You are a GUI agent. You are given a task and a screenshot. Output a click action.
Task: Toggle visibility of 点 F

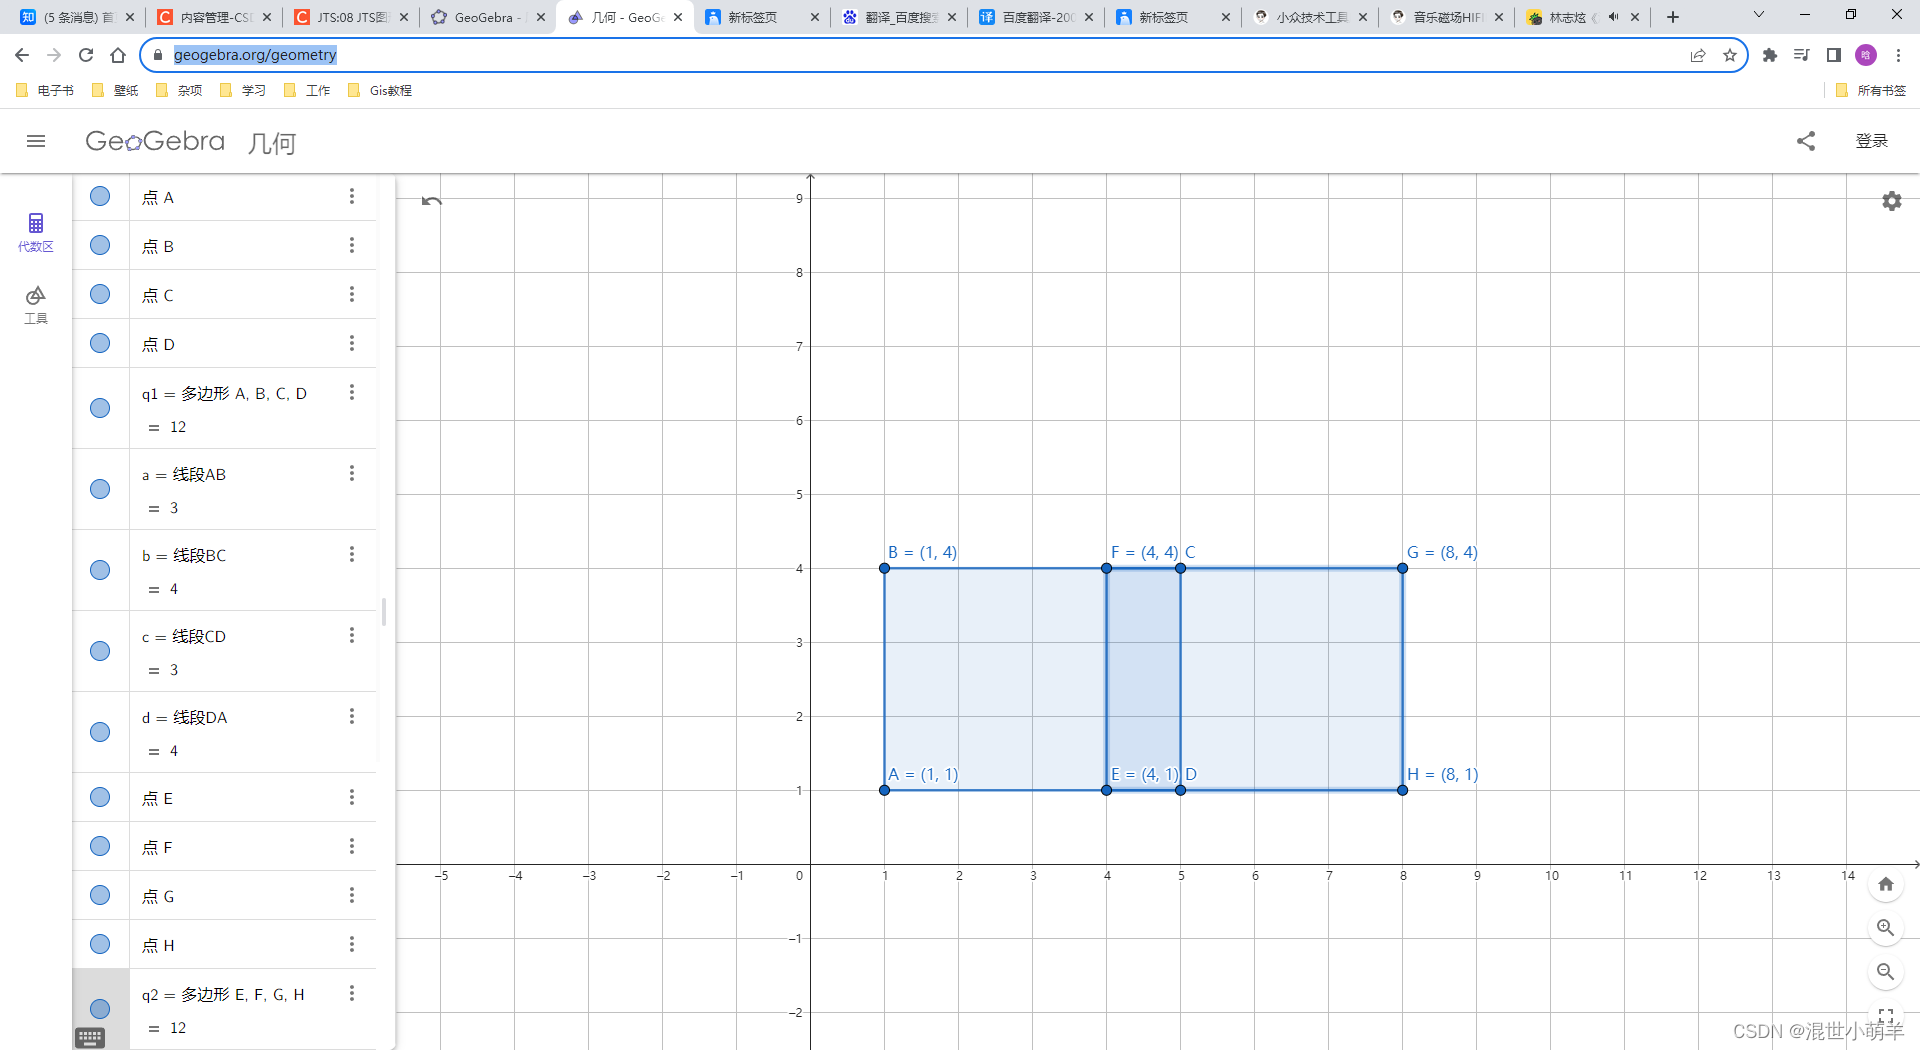(x=100, y=846)
